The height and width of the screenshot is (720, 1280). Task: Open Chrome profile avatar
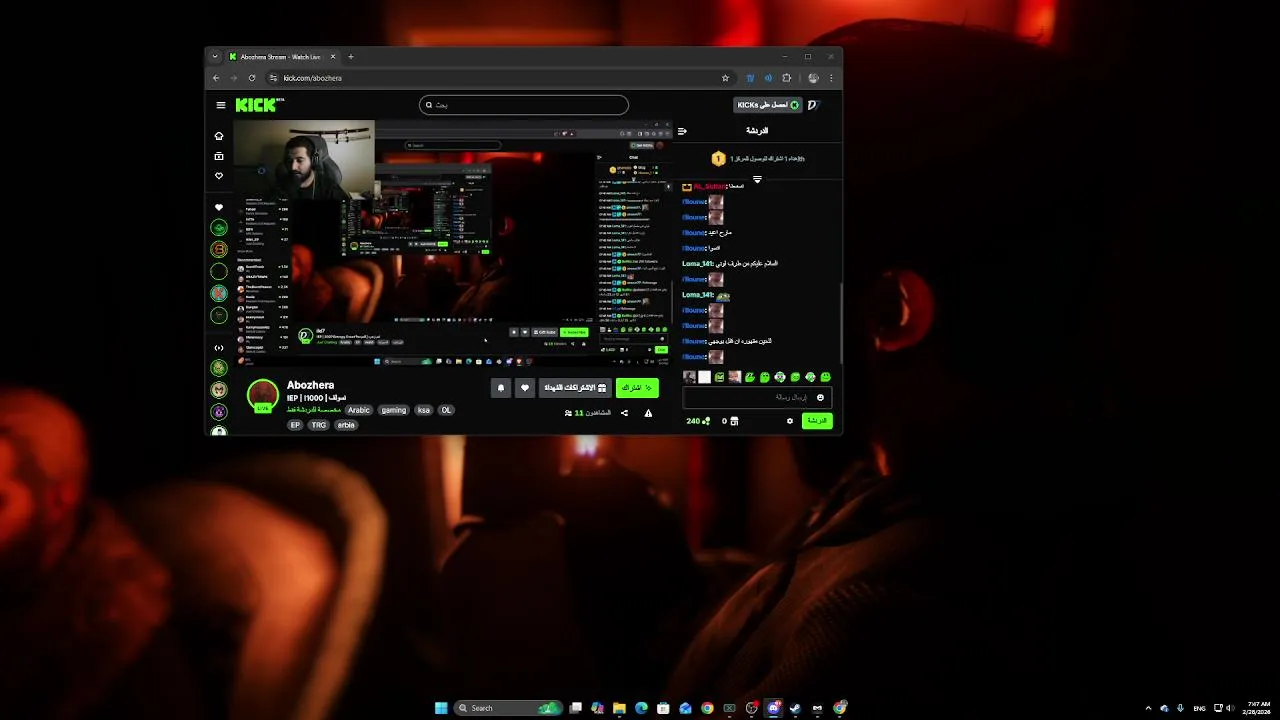[813, 78]
